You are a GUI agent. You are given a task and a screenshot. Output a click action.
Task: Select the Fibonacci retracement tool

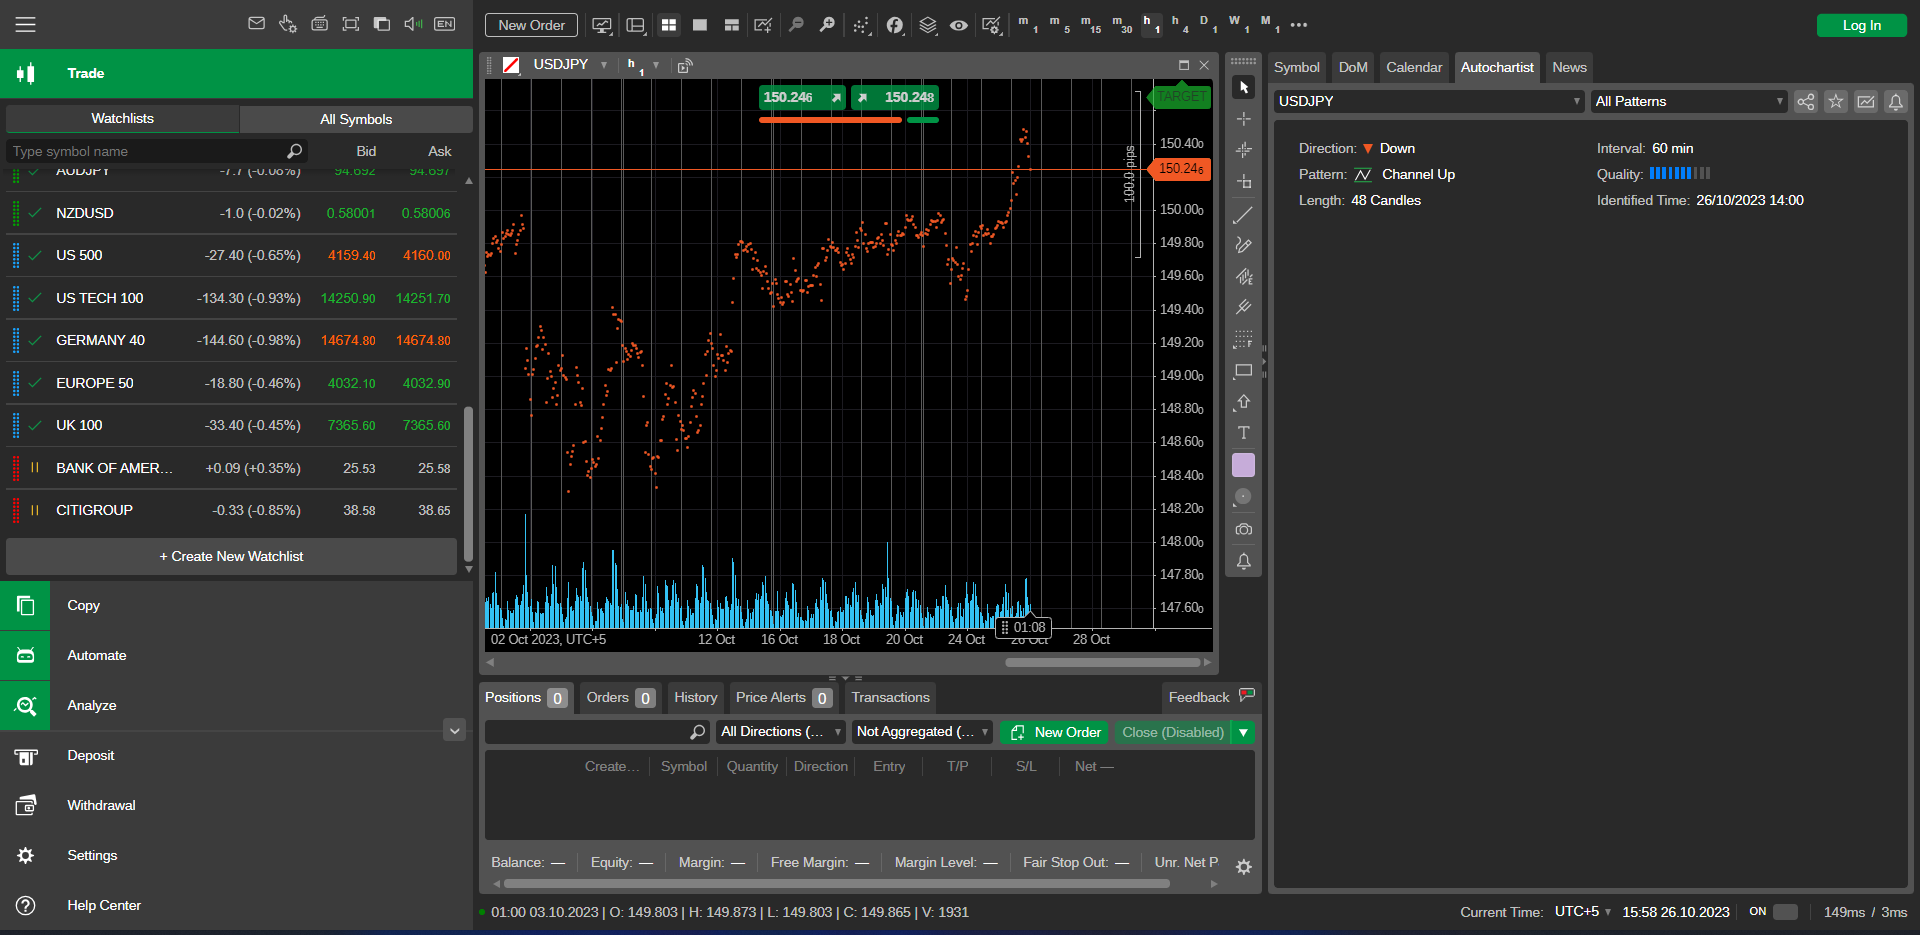pyautogui.click(x=1243, y=339)
